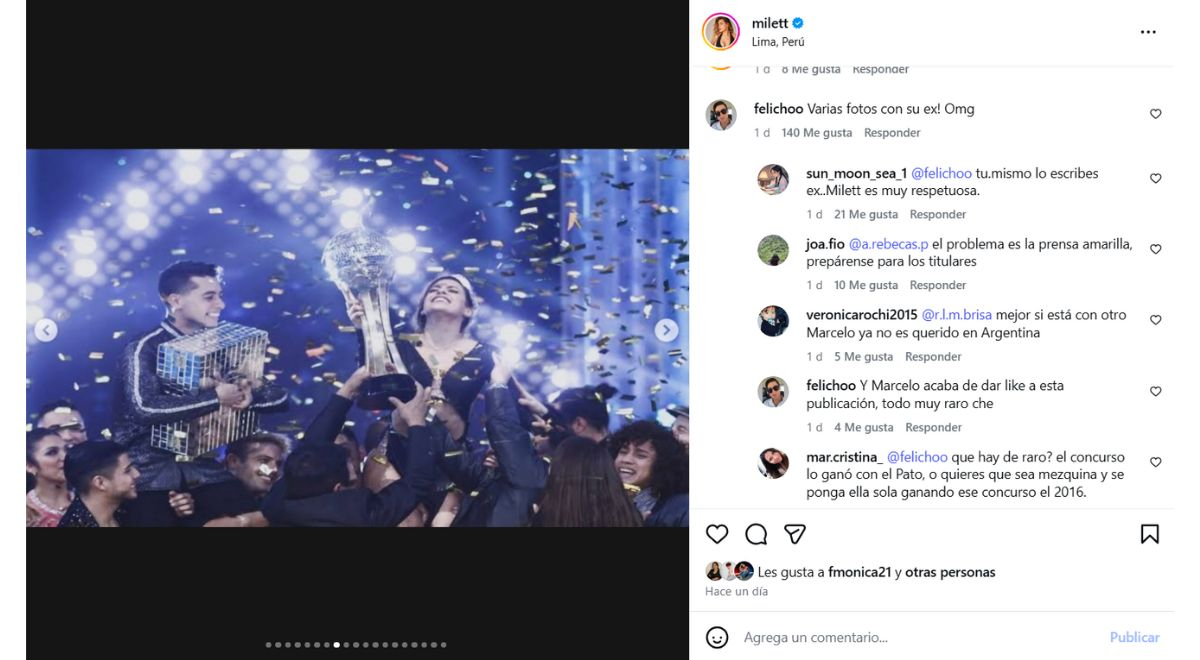The image size is (1200, 660).
Task: Click Responder under joa.fio's comment
Action: click(938, 286)
